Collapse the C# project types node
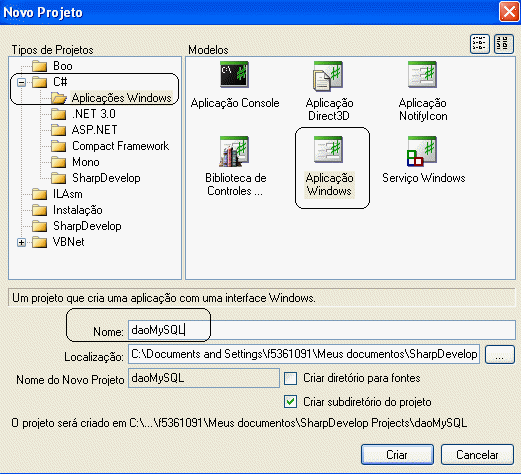This screenshot has width=521, height=474. pos(21,82)
